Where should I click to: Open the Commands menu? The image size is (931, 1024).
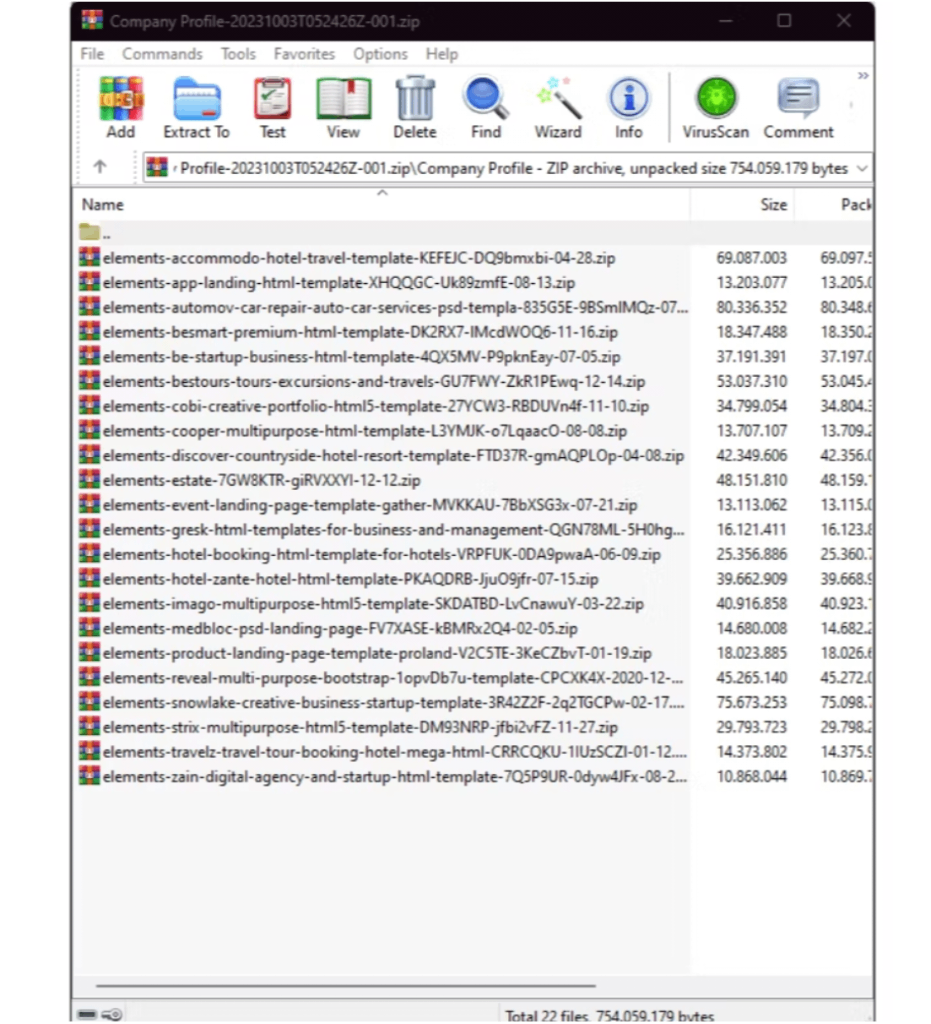click(x=162, y=54)
